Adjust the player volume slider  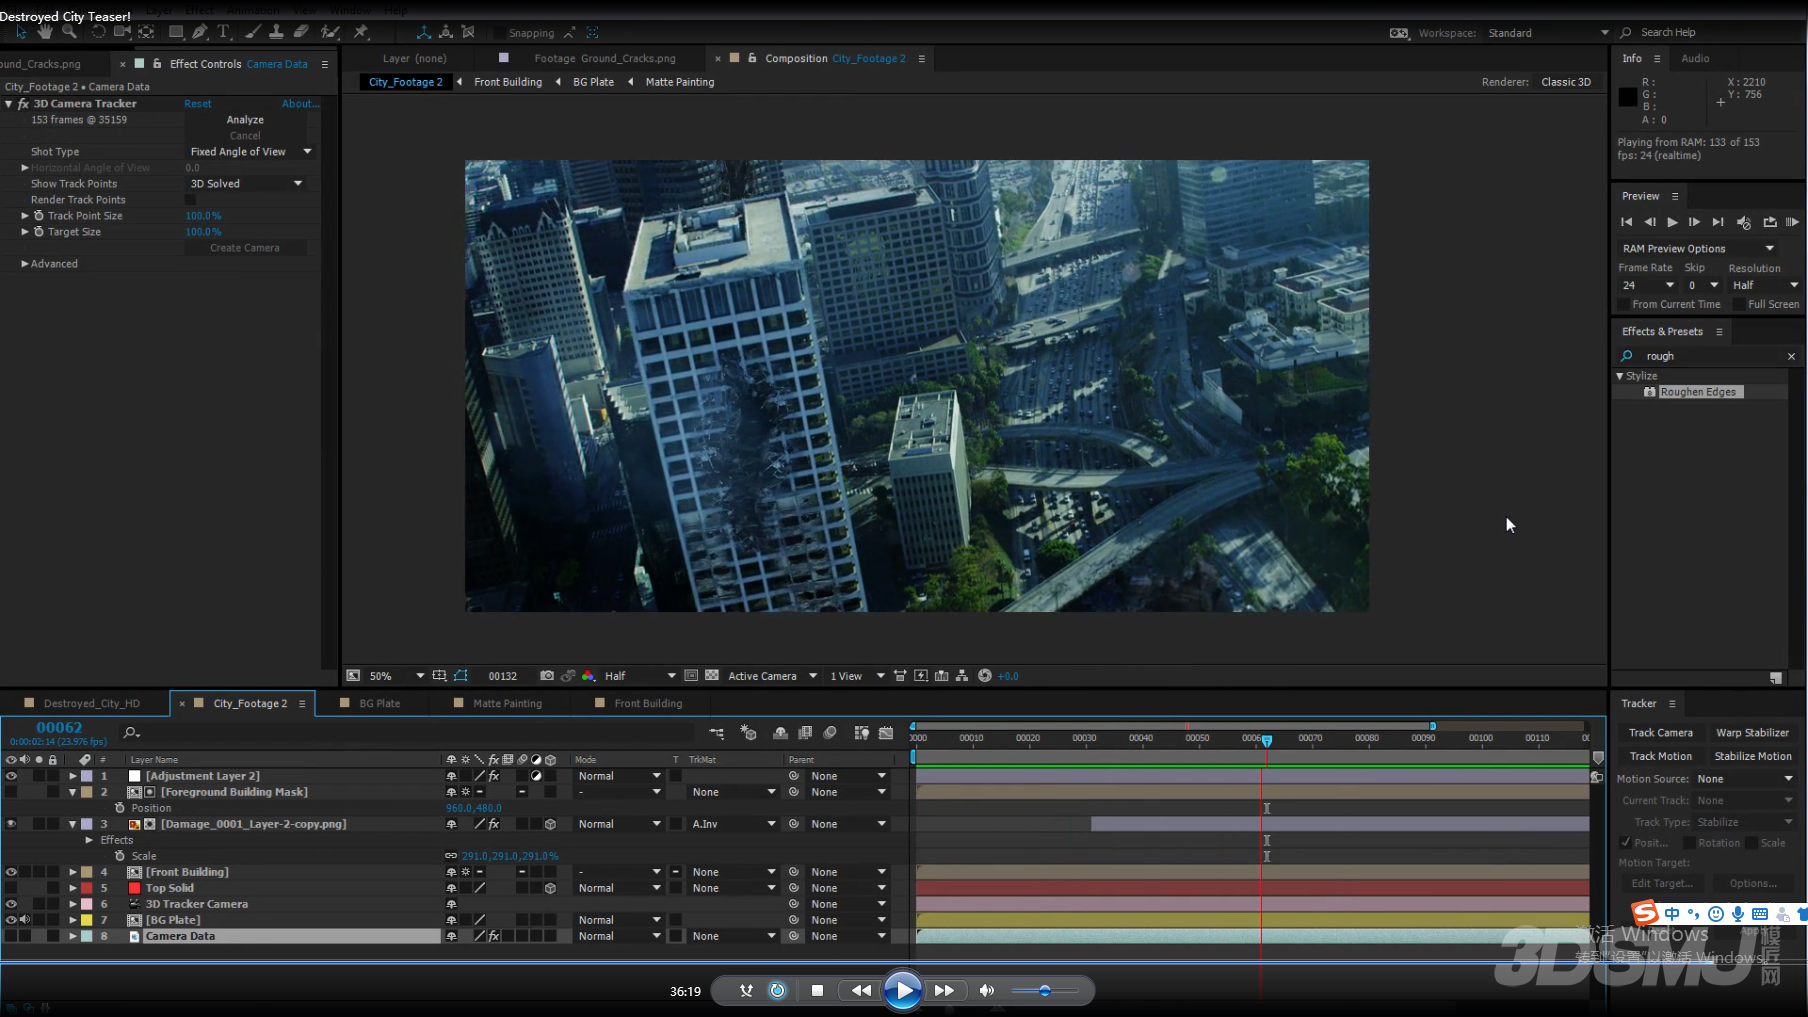pyautogui.click(x=1044, y=991)
